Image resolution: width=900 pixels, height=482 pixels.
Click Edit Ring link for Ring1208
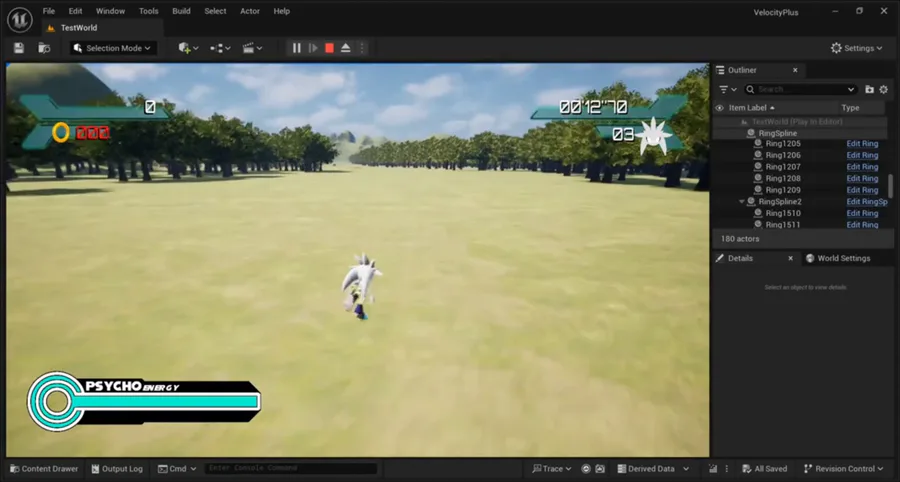[862, 178]
